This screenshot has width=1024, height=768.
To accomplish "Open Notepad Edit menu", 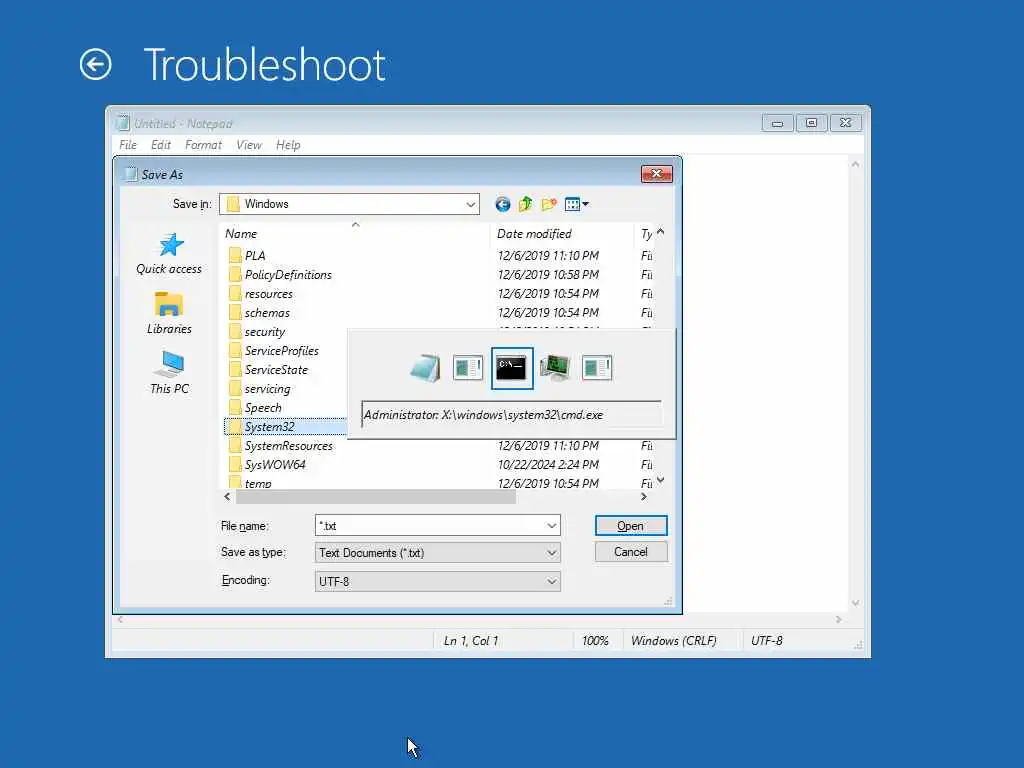I will [161, 145].
